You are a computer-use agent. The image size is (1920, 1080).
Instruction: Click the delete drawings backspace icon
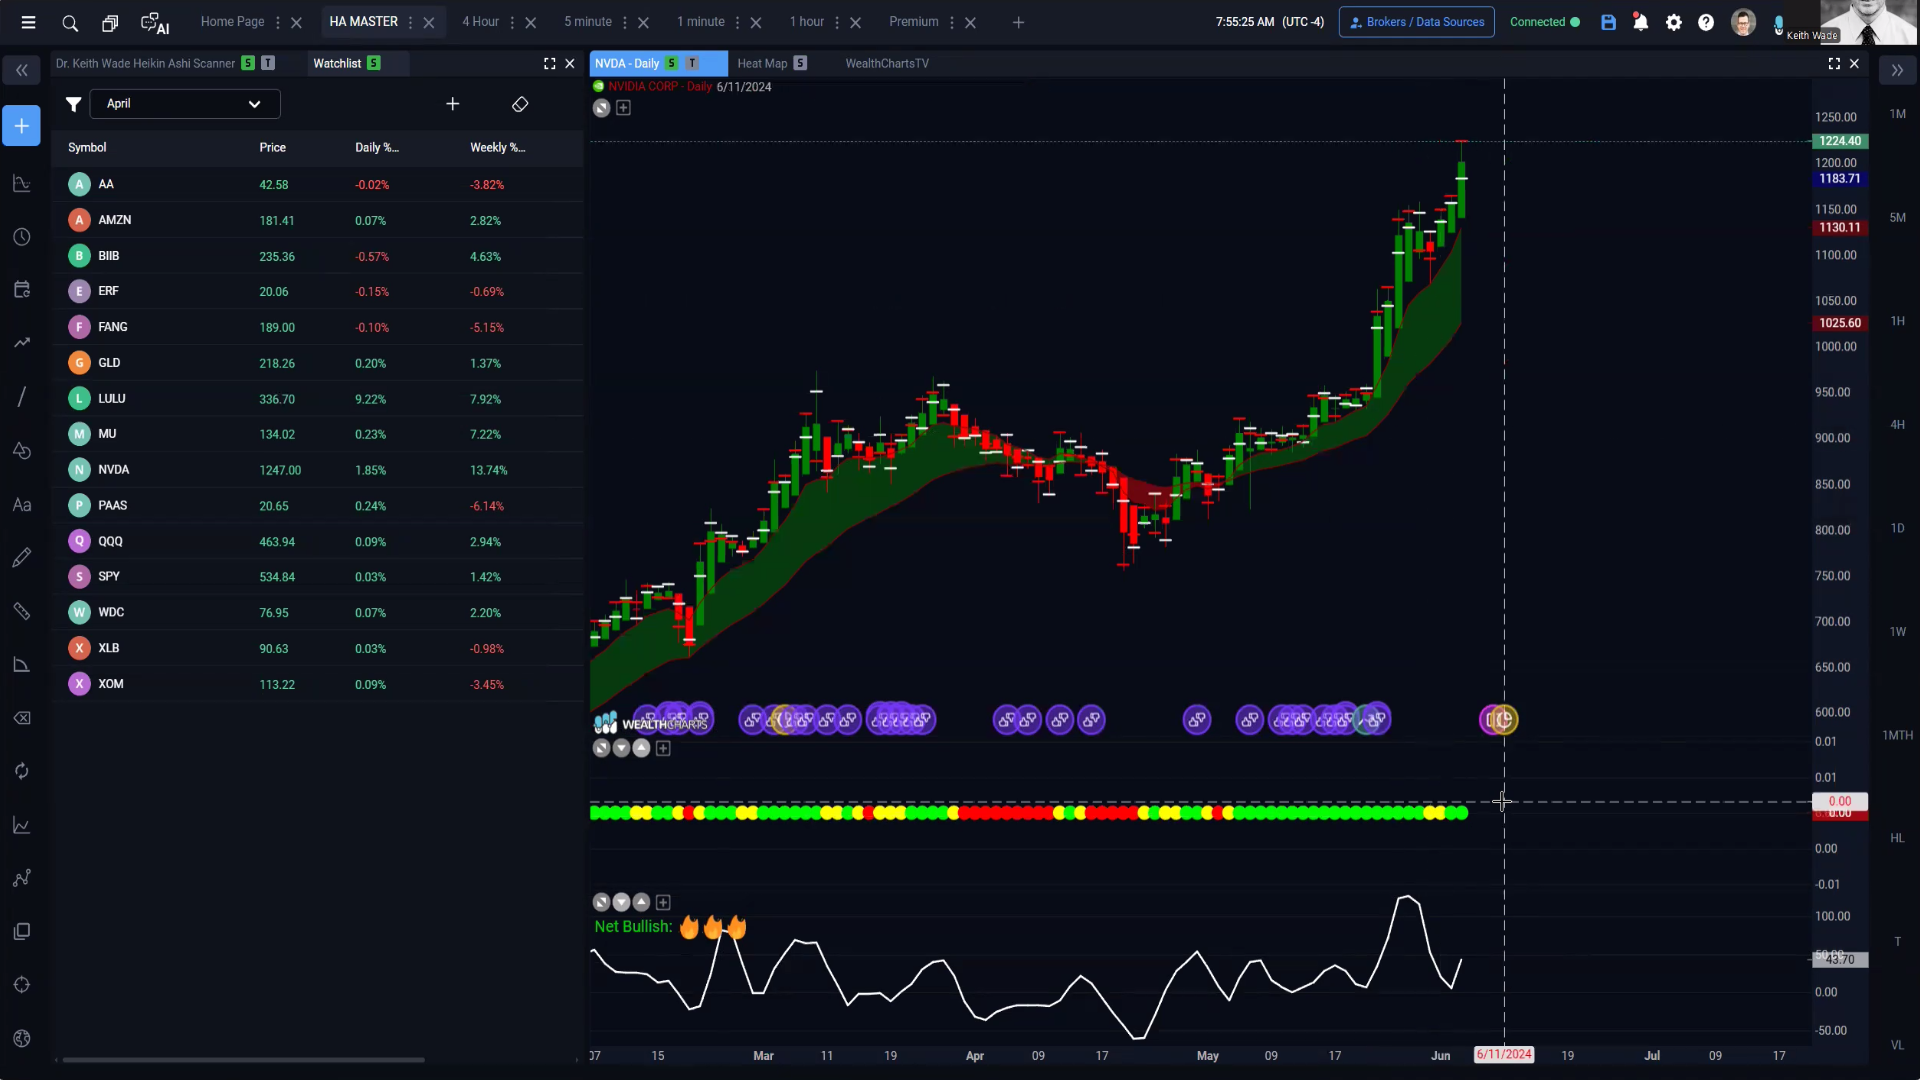pyautogui.click(x=22, y=718)
